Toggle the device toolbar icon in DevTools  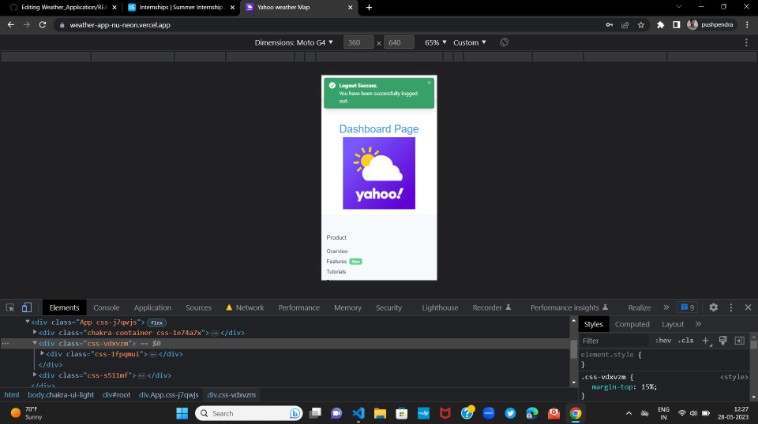pyautogui.click(x=26, y=308)
